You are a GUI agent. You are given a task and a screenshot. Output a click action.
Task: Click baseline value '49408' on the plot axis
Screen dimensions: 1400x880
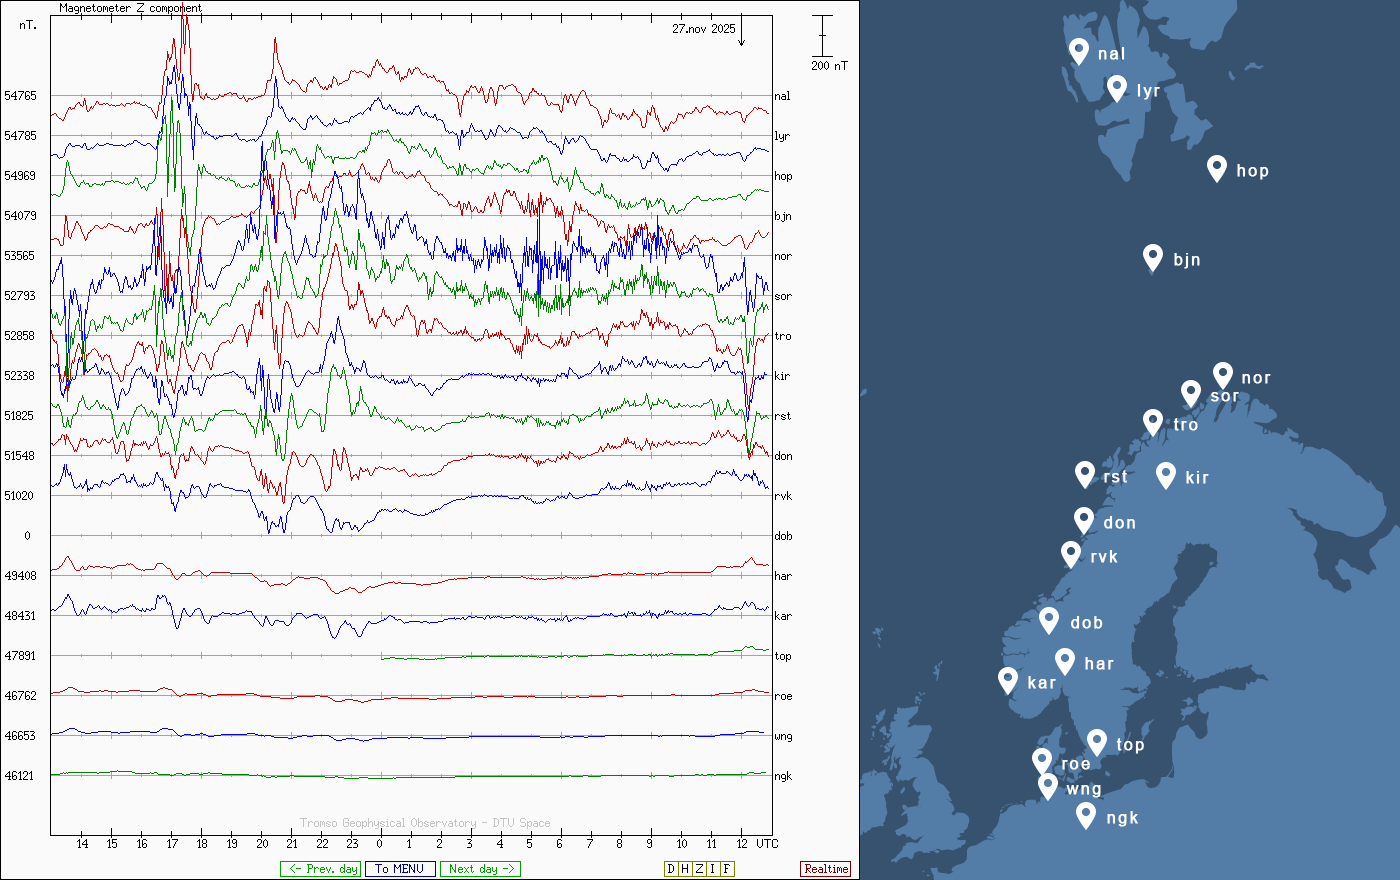pos(20,576)
